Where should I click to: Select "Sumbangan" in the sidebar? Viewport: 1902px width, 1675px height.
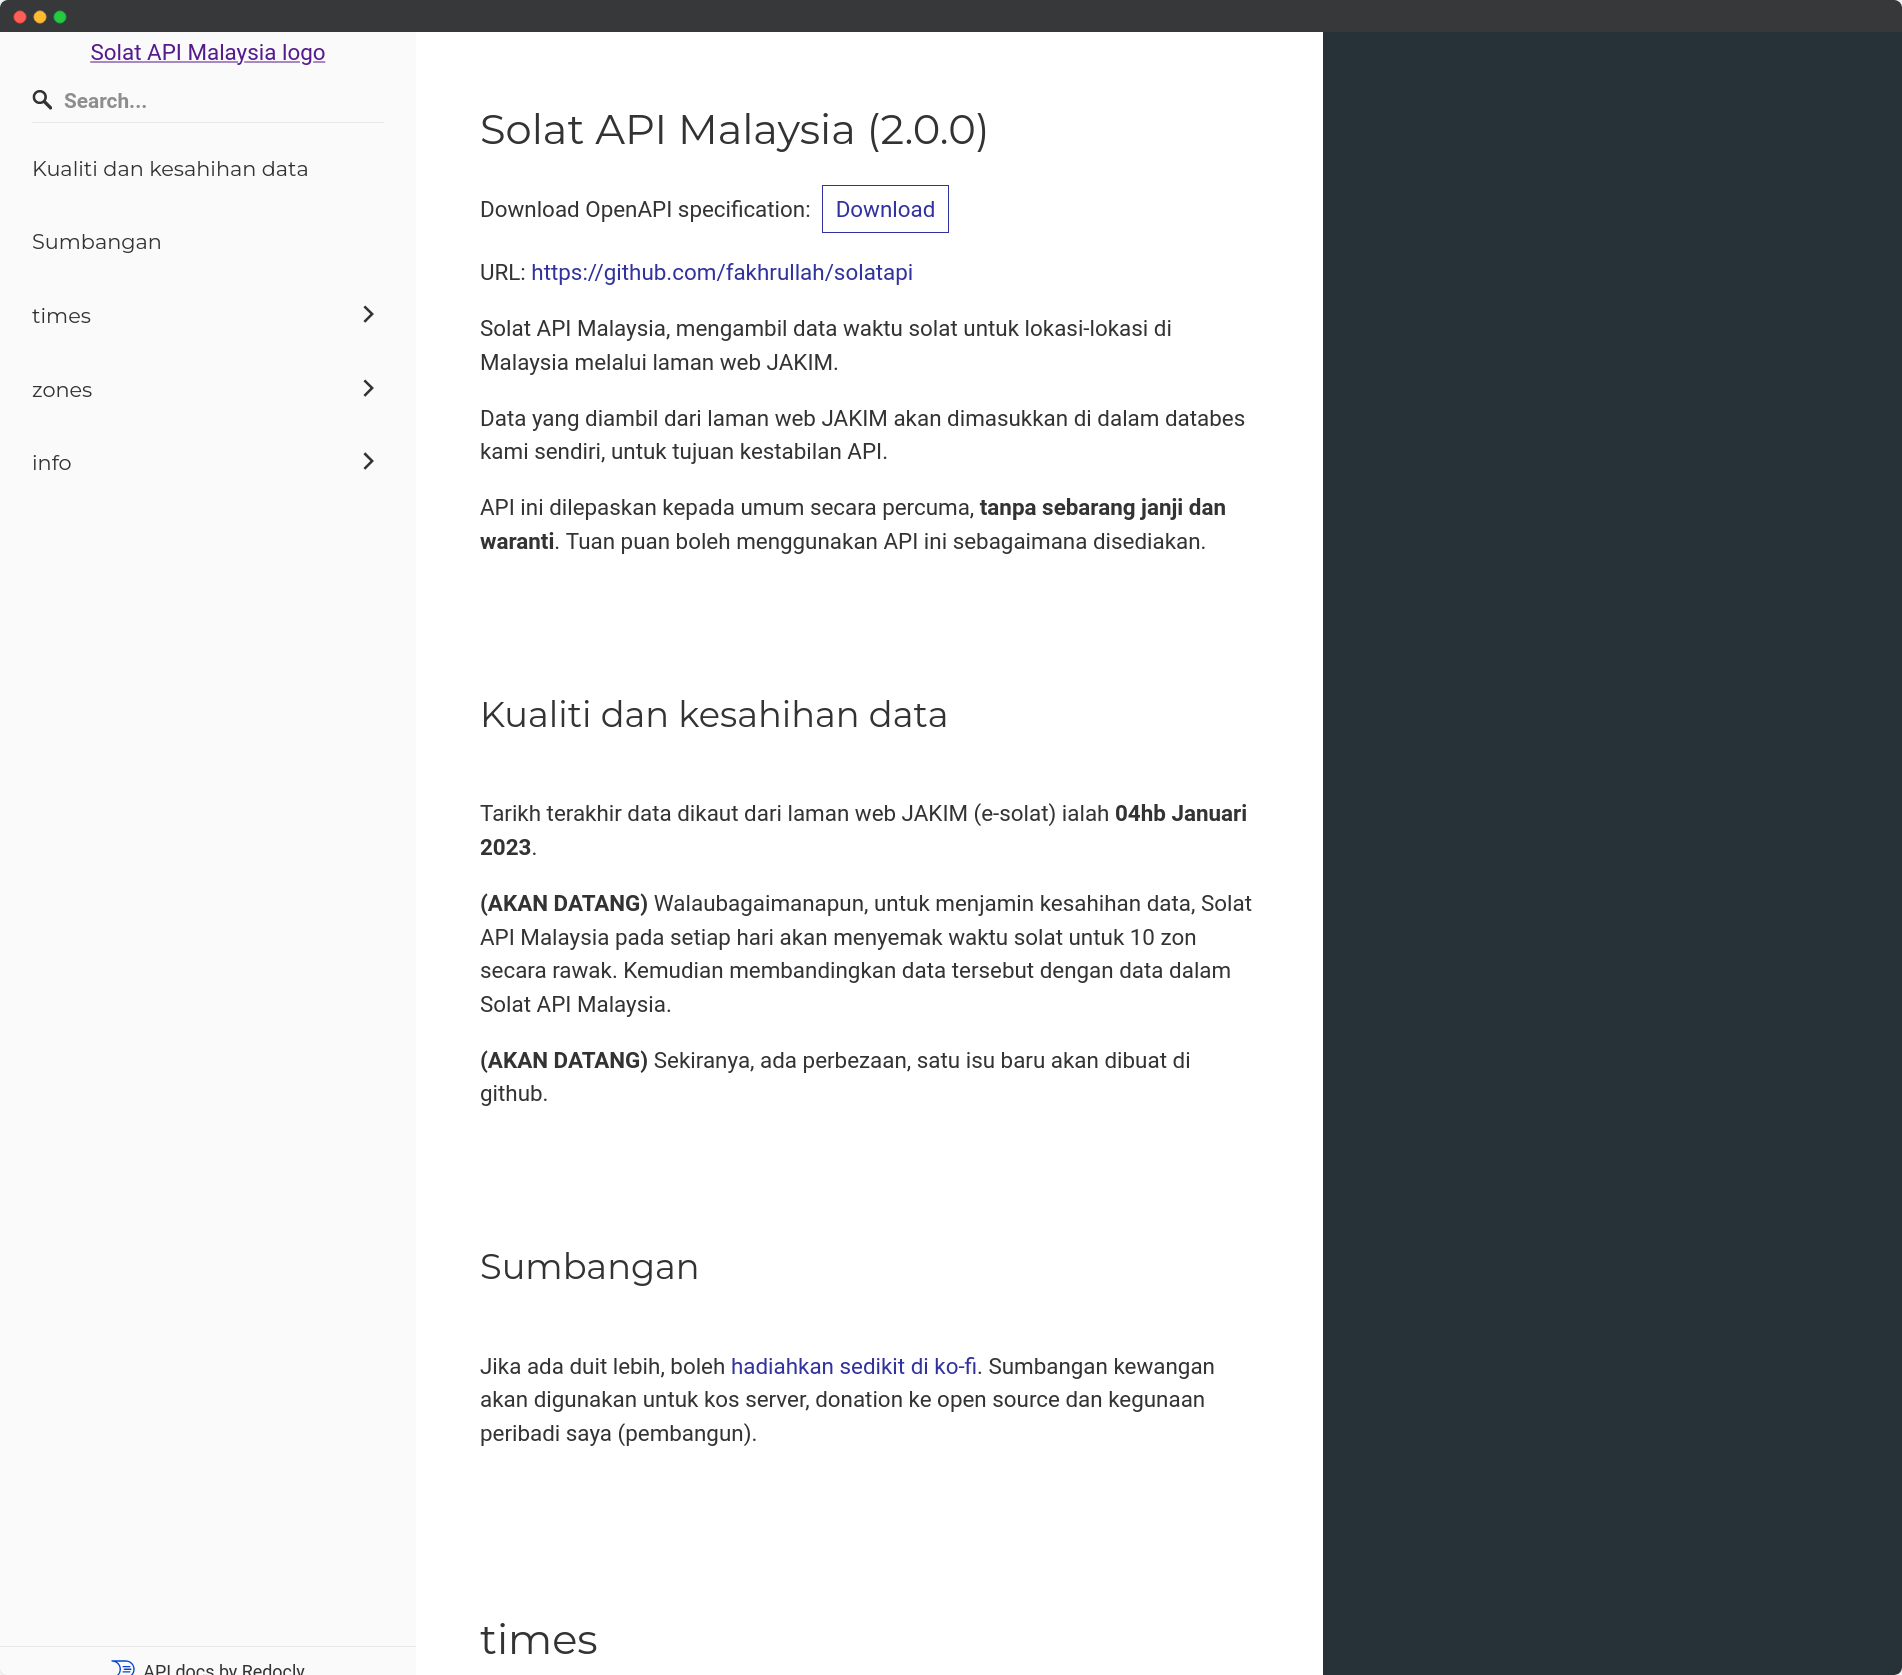click(97, 241)
